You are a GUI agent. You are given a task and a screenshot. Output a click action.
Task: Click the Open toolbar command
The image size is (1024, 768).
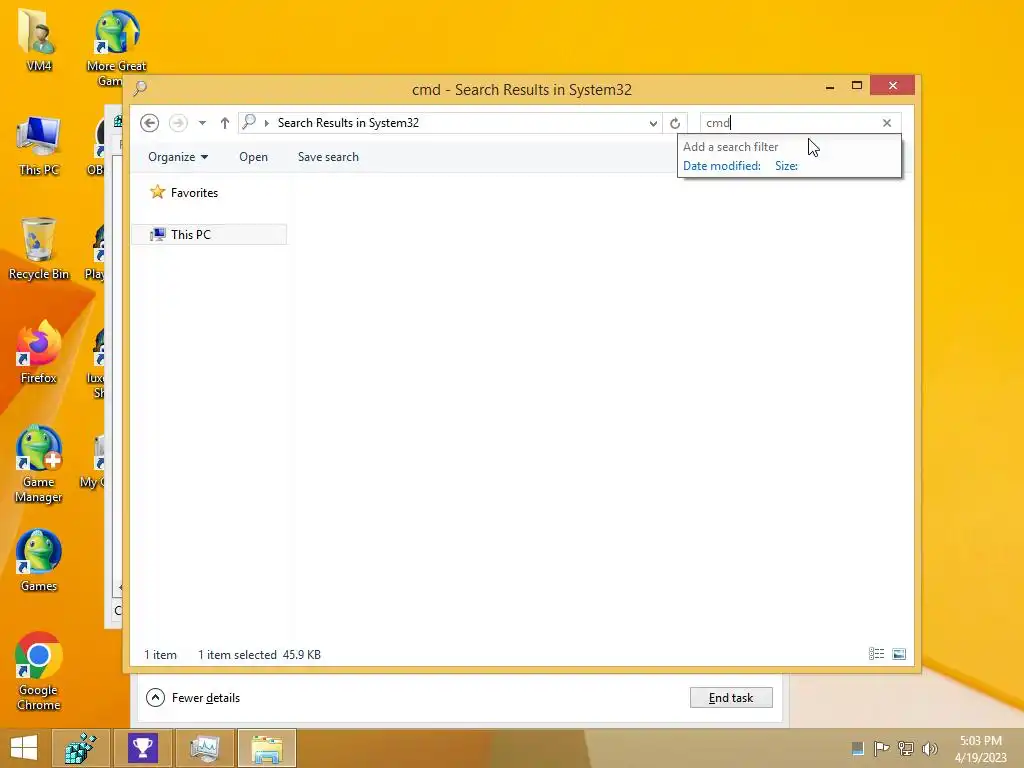pyautogui.click(x=253, y=157)
